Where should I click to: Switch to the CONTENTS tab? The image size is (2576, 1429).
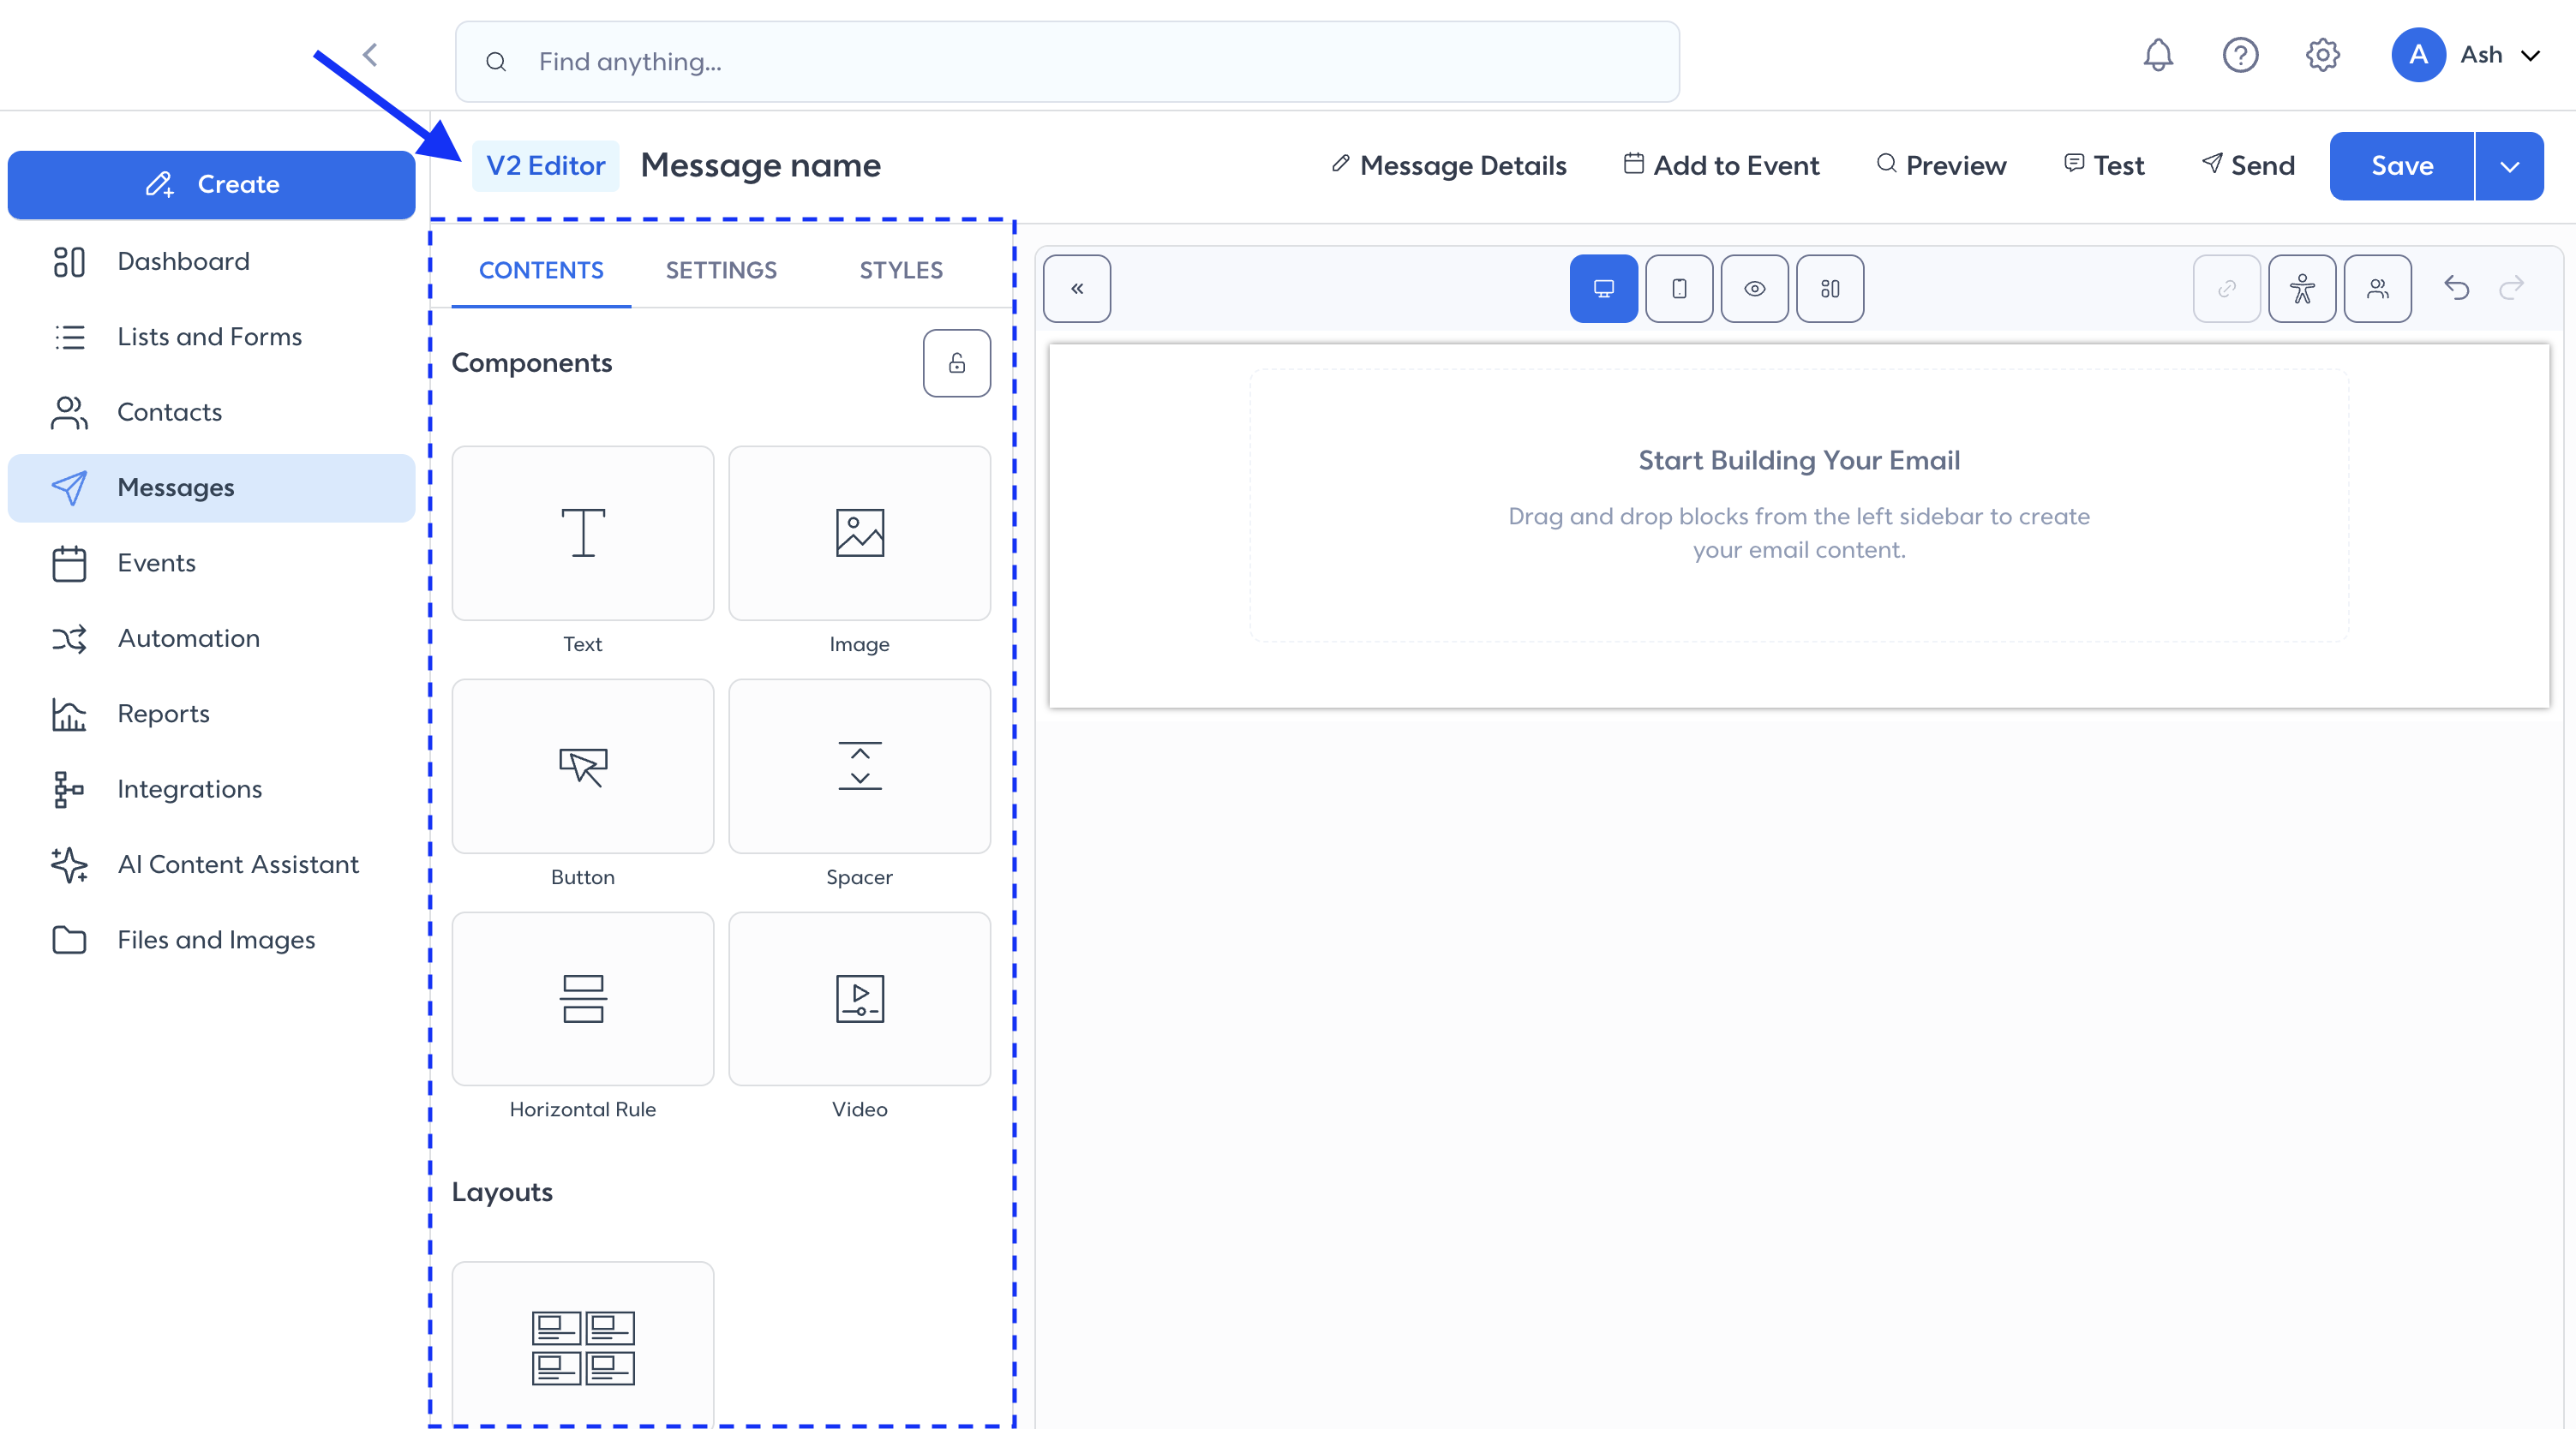click(541, 270)
